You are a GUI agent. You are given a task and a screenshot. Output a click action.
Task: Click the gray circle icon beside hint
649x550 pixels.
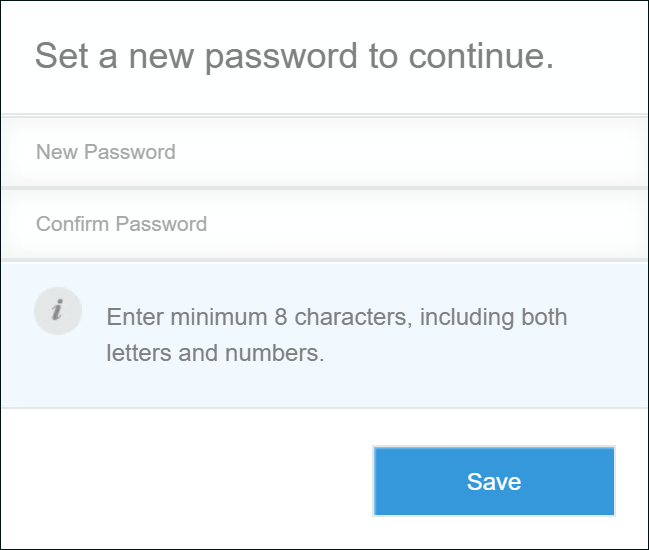point(57,311)
